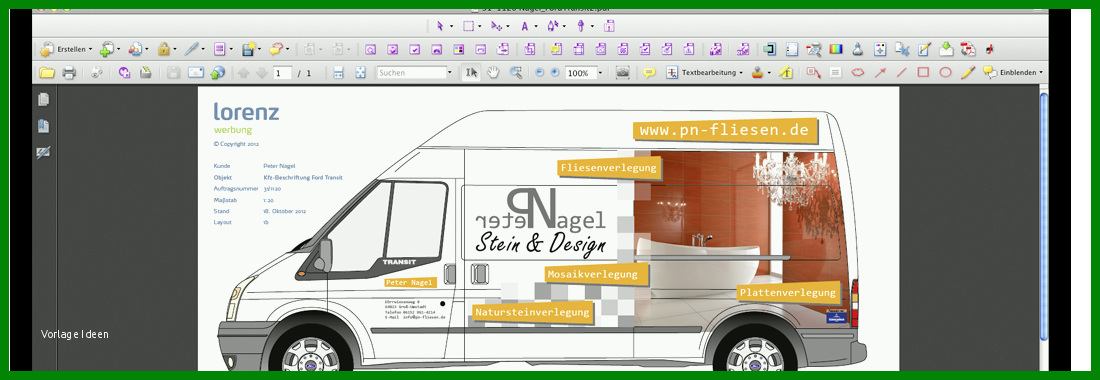Click the Suchen search field
1100x380 pixels.
click(415, 73)
